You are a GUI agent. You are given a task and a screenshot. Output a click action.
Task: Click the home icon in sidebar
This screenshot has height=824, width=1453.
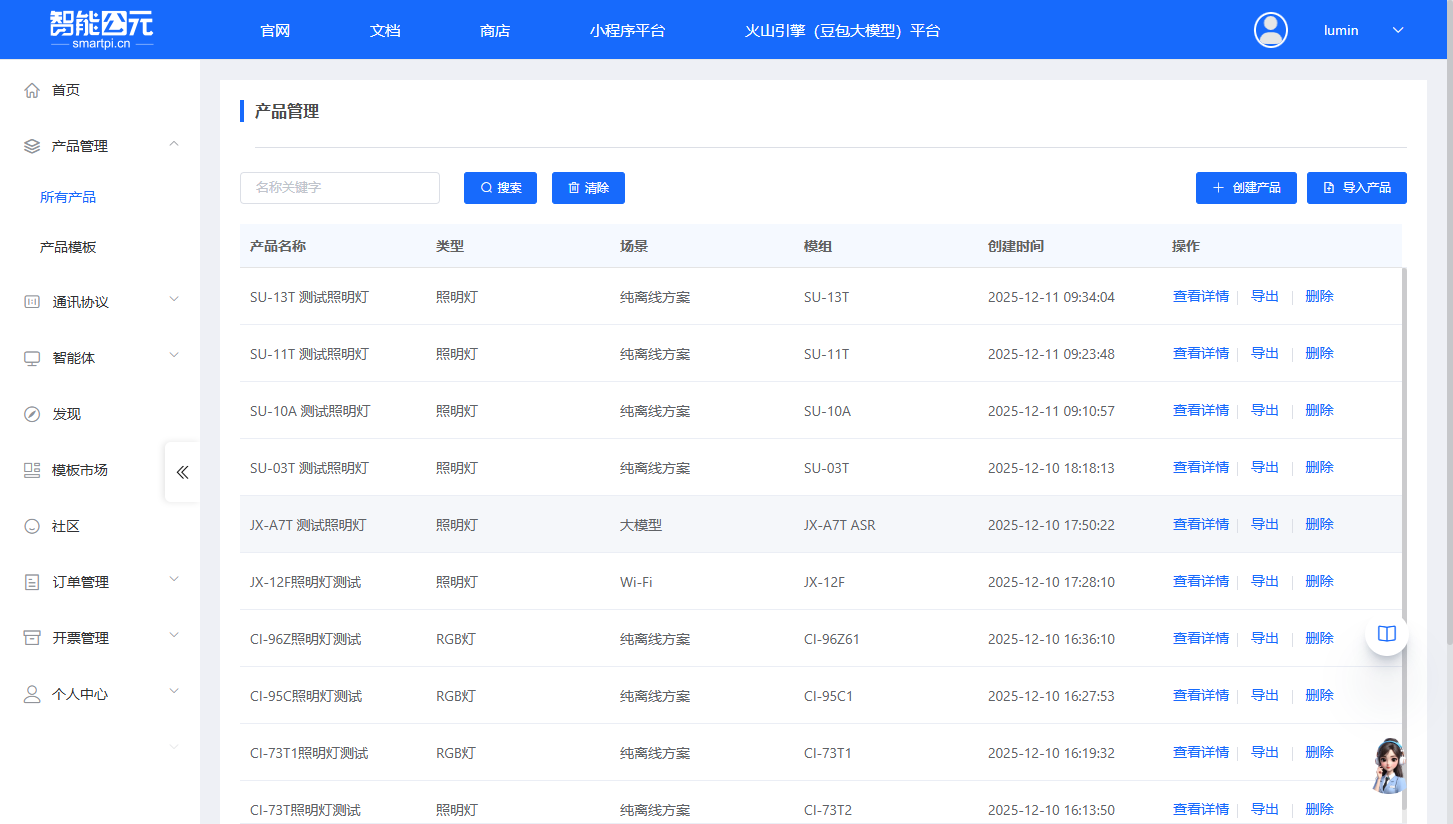coord(32,90)
